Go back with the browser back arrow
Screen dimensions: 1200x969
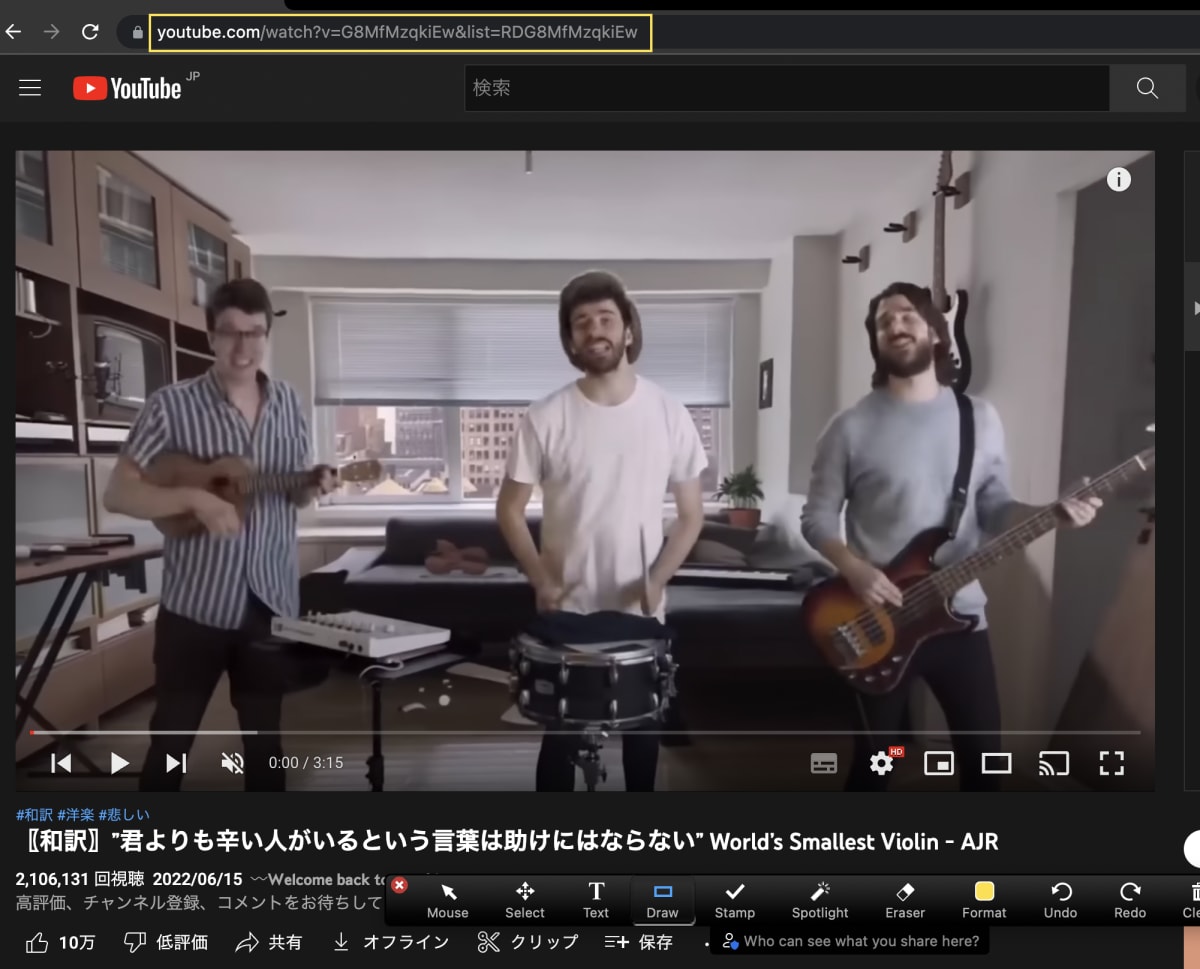(13, 32)
